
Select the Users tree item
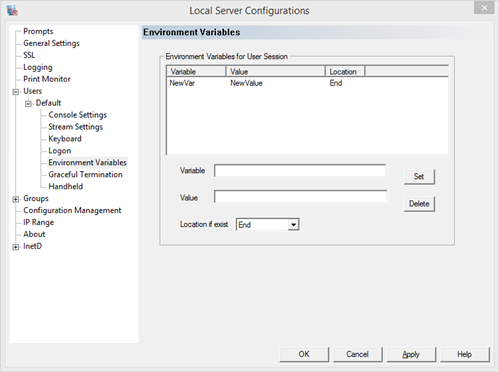click(x=32, y=91)
